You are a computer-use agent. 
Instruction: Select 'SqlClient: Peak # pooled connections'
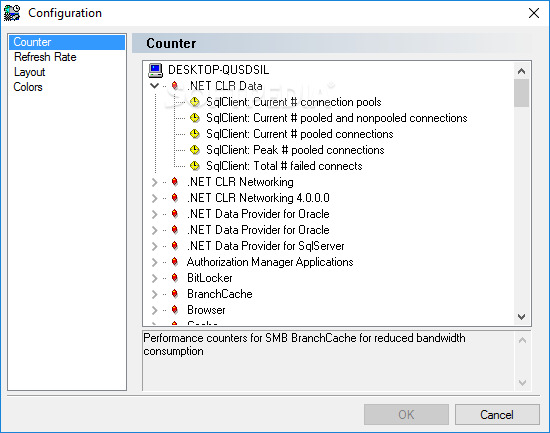tap(295, 150)
